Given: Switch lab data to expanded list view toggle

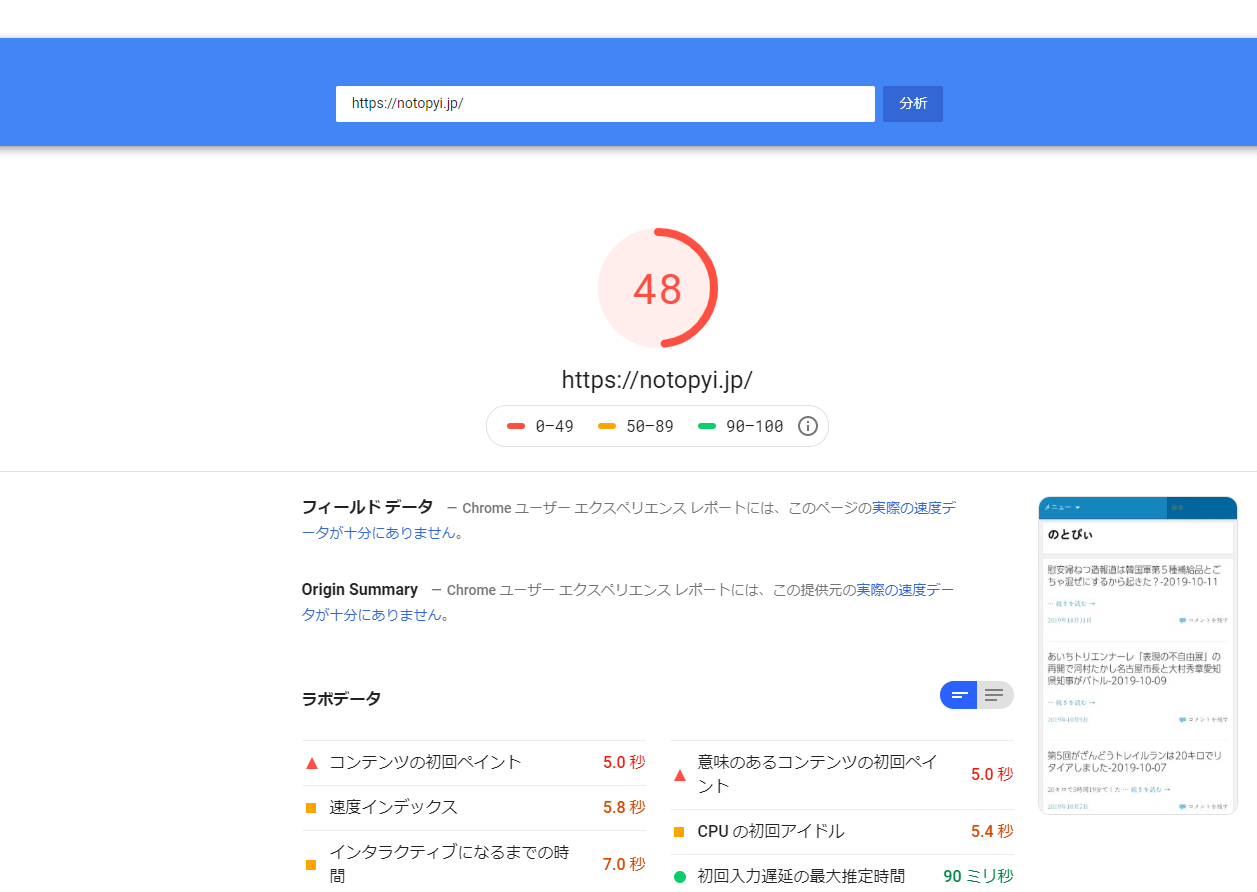Looking at the screenshot, I should point(995,695).
